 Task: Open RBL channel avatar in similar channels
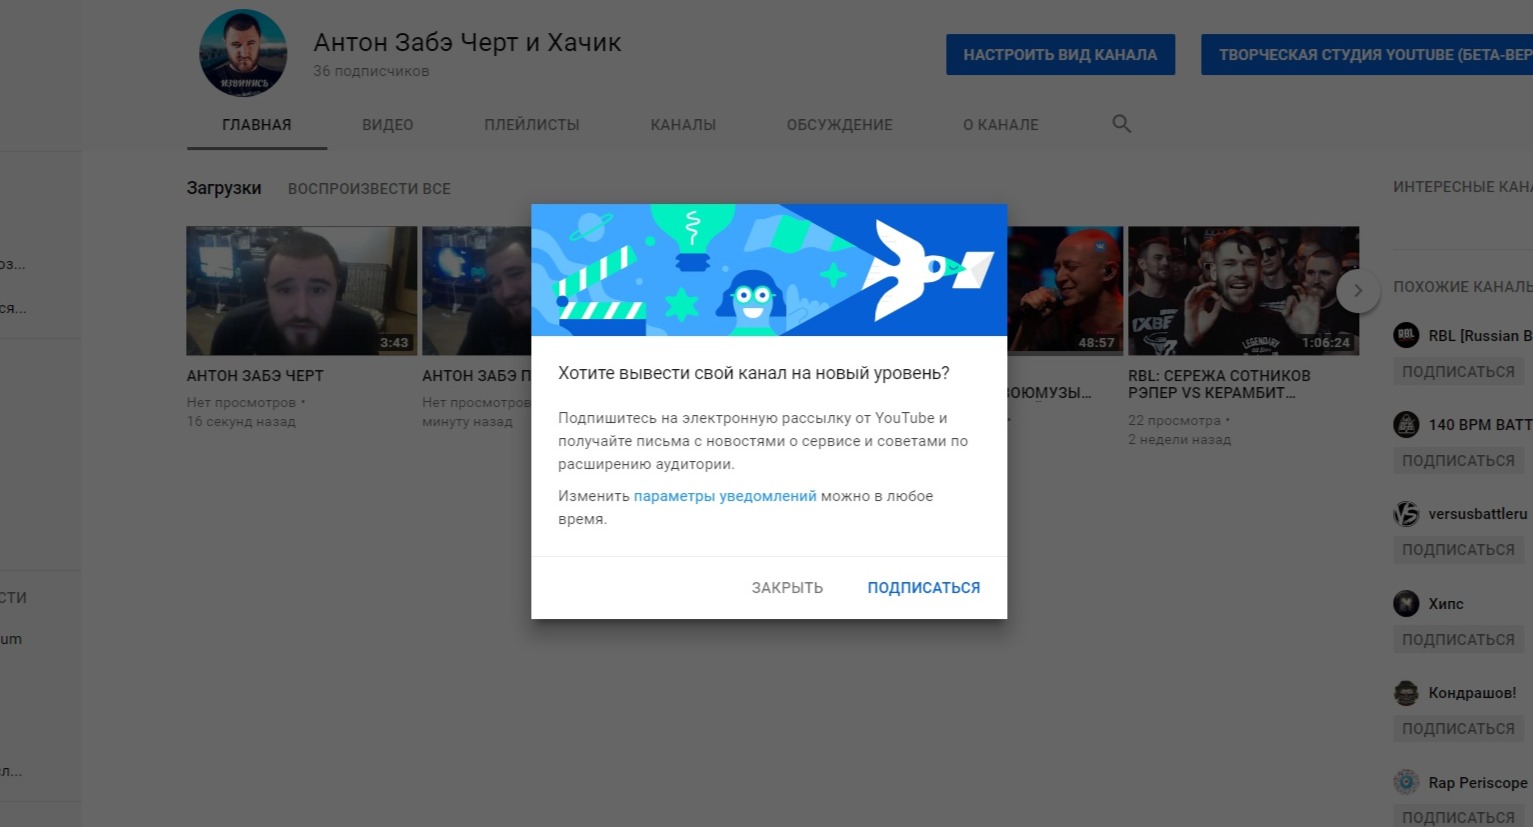(x=1406, y=336)
